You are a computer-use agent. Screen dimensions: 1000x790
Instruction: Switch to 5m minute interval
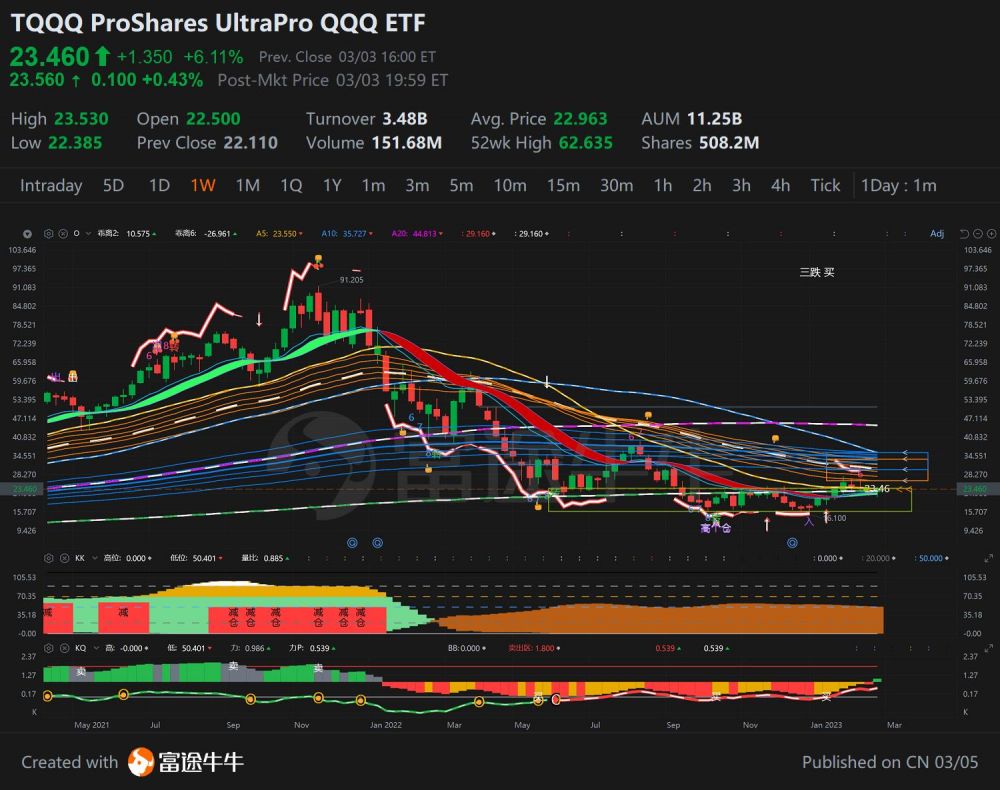click(461, 186)
